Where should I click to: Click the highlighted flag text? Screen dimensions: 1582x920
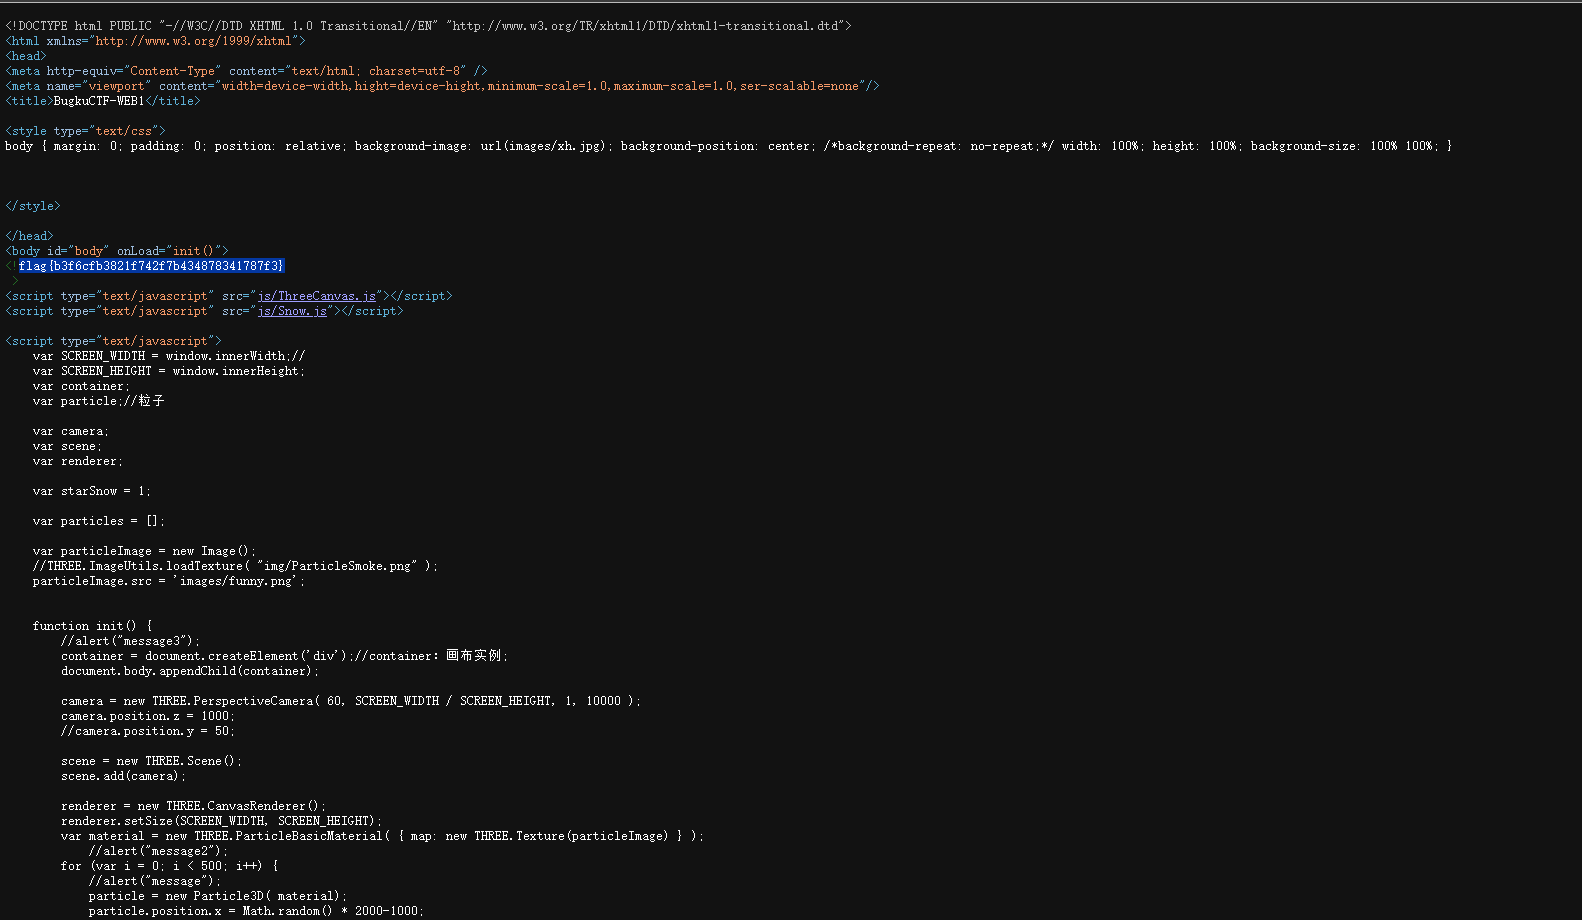tap(151, 266)
